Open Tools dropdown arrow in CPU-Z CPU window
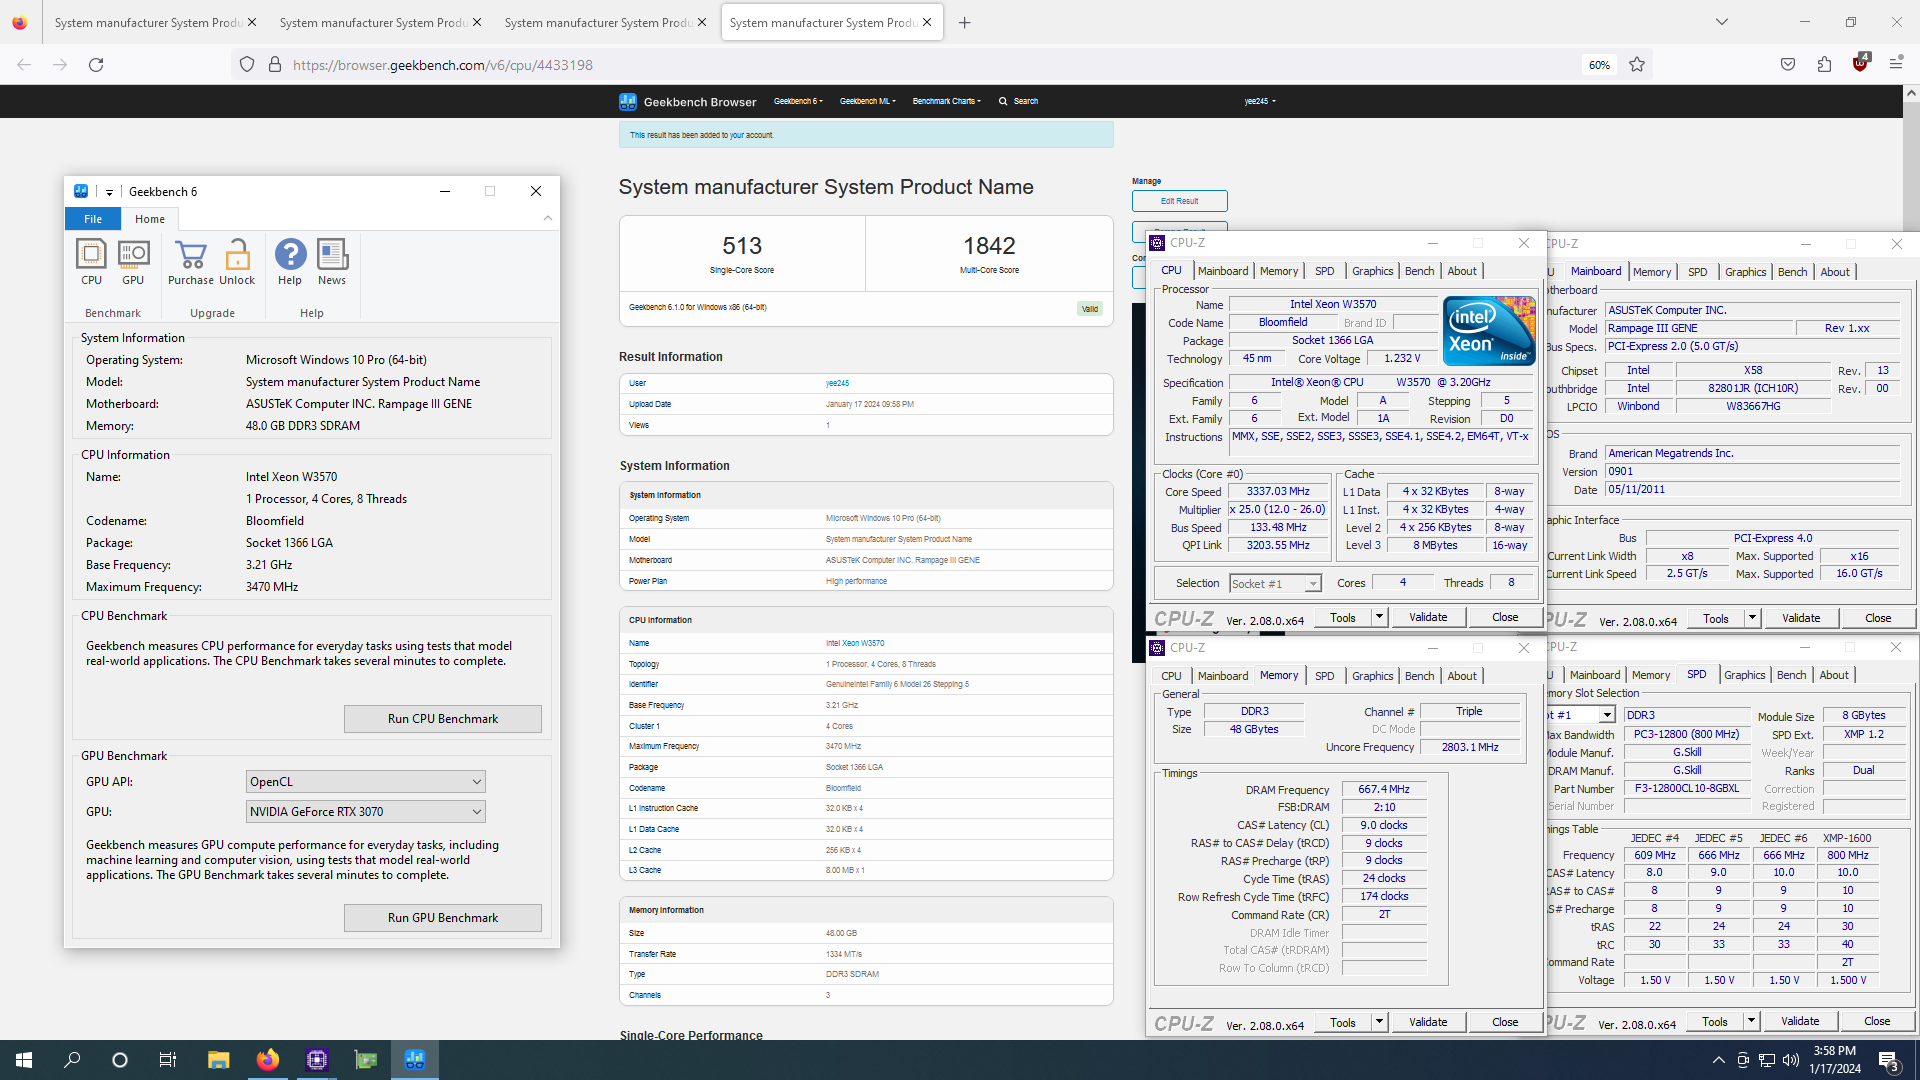The image size is (1920, 1080). coord(1379,617)
